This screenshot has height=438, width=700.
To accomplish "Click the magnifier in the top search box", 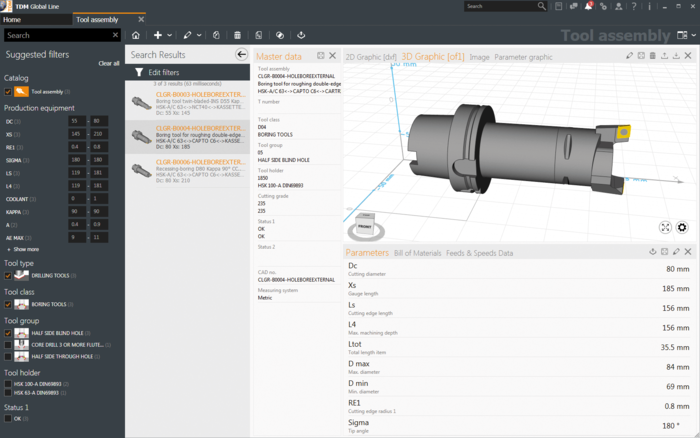I will (542, 6).
